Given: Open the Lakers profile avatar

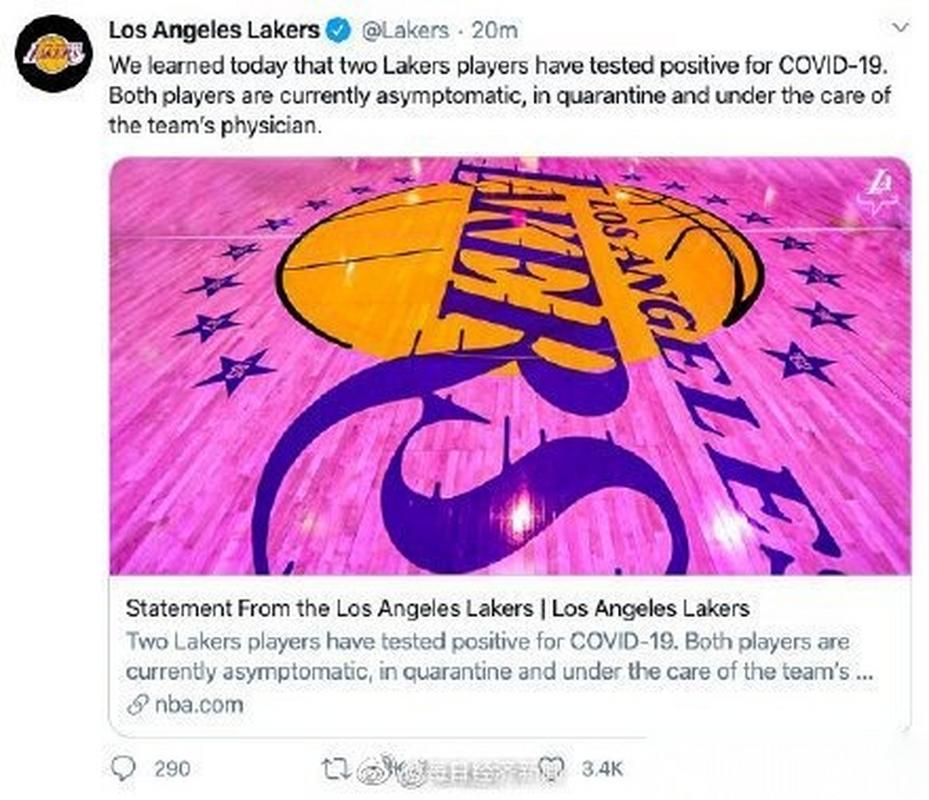Looking at the screenshot, I should [x=54, y=54].
